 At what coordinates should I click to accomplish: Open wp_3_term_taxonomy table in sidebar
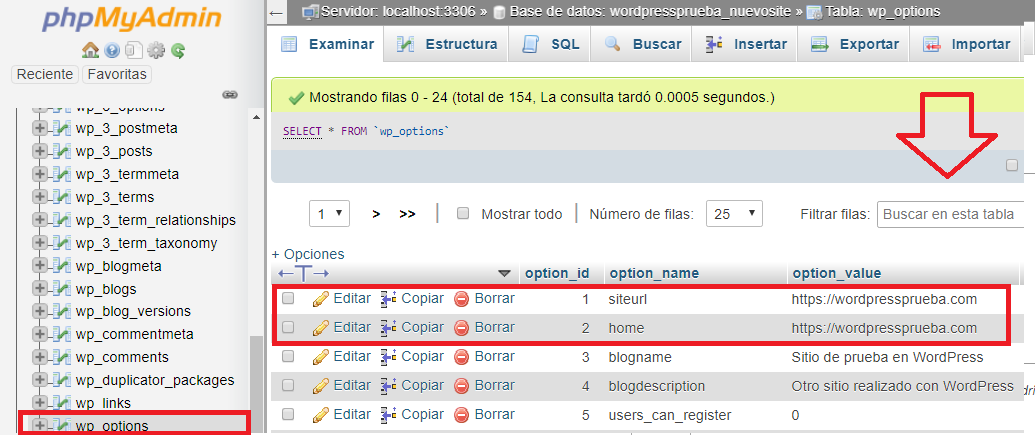pos(147,244)
